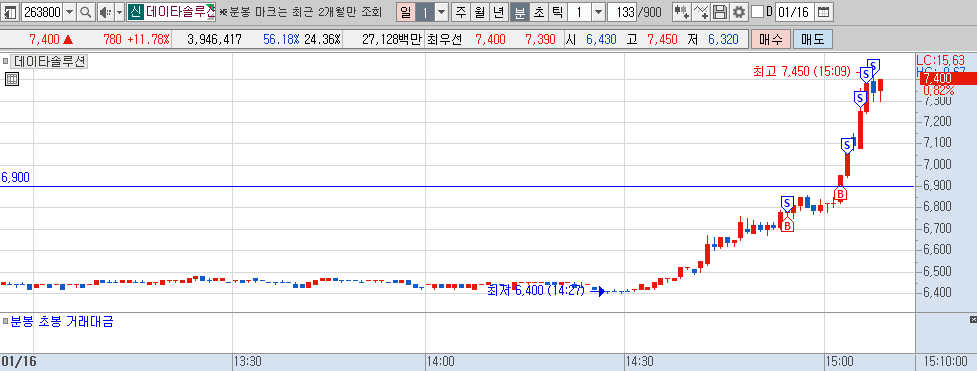Toggle the 분봉 초봉 거래대금 panel marker
The height and width of the screenshot is (371, 977).
click(6, 322)
